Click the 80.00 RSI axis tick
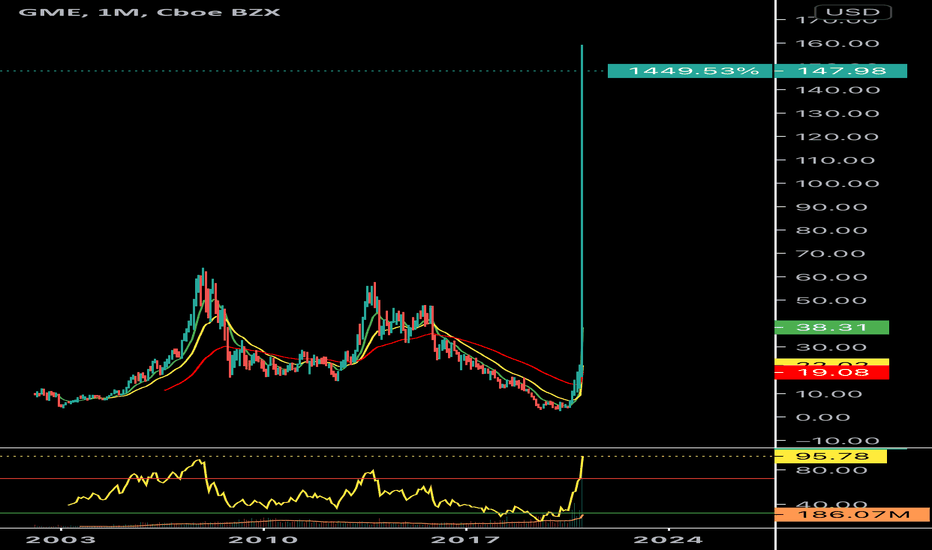932x550 pixels. (831, 470)
